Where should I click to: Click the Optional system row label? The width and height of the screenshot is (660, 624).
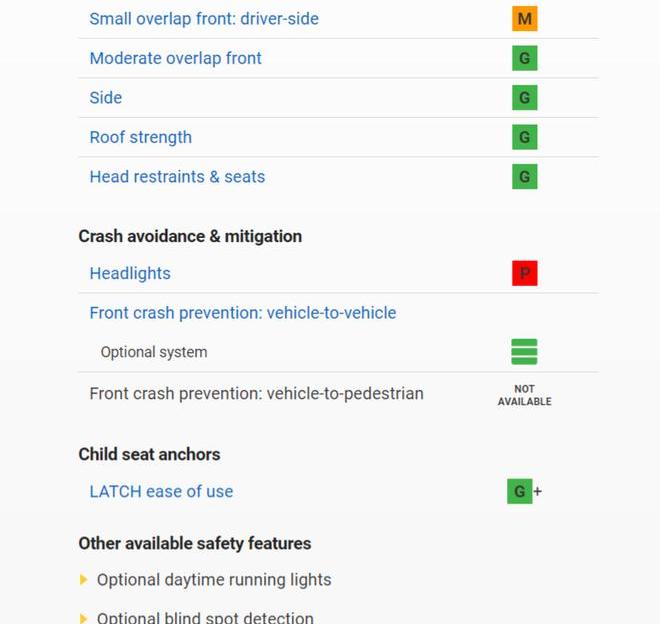(154, 352)
